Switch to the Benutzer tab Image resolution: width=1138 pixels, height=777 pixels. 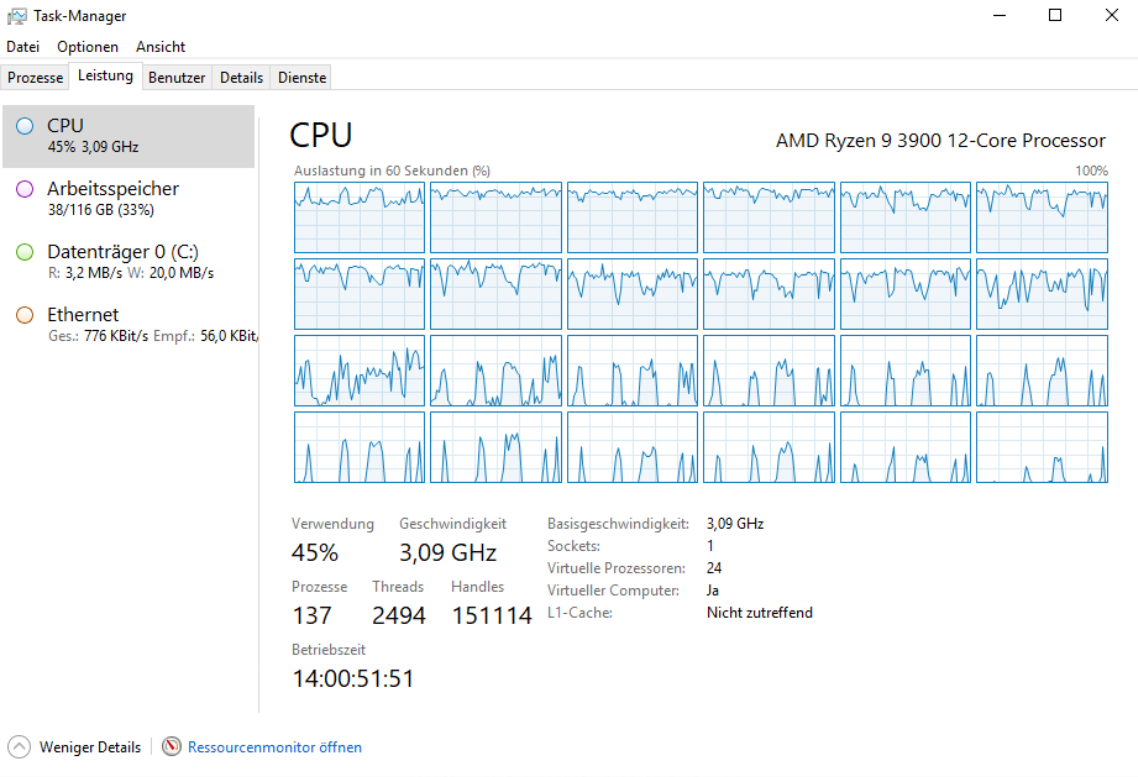pos(176,78)
